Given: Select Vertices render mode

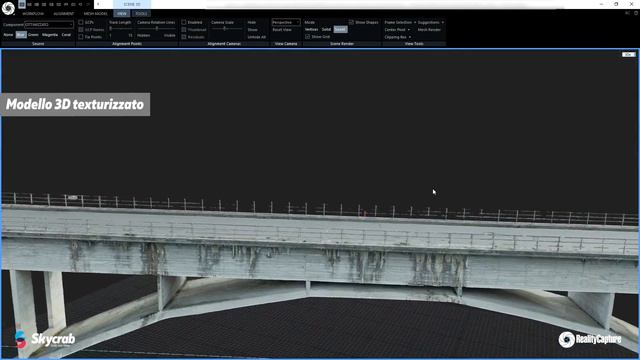Looking at the screenshot, I should click(x=311, y=29).
